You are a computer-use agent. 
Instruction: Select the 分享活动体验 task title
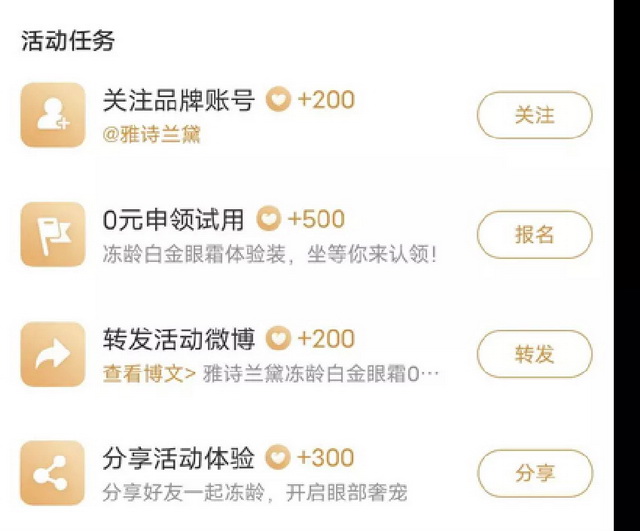(178, 458)
